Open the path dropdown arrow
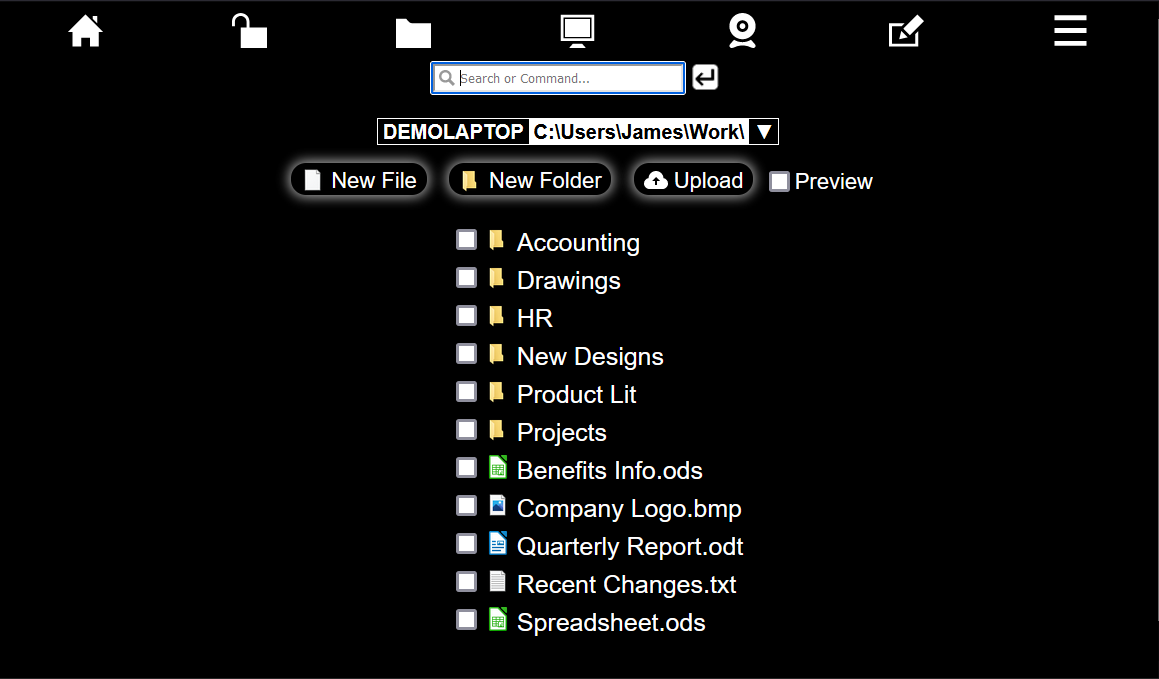 point(764,131)
